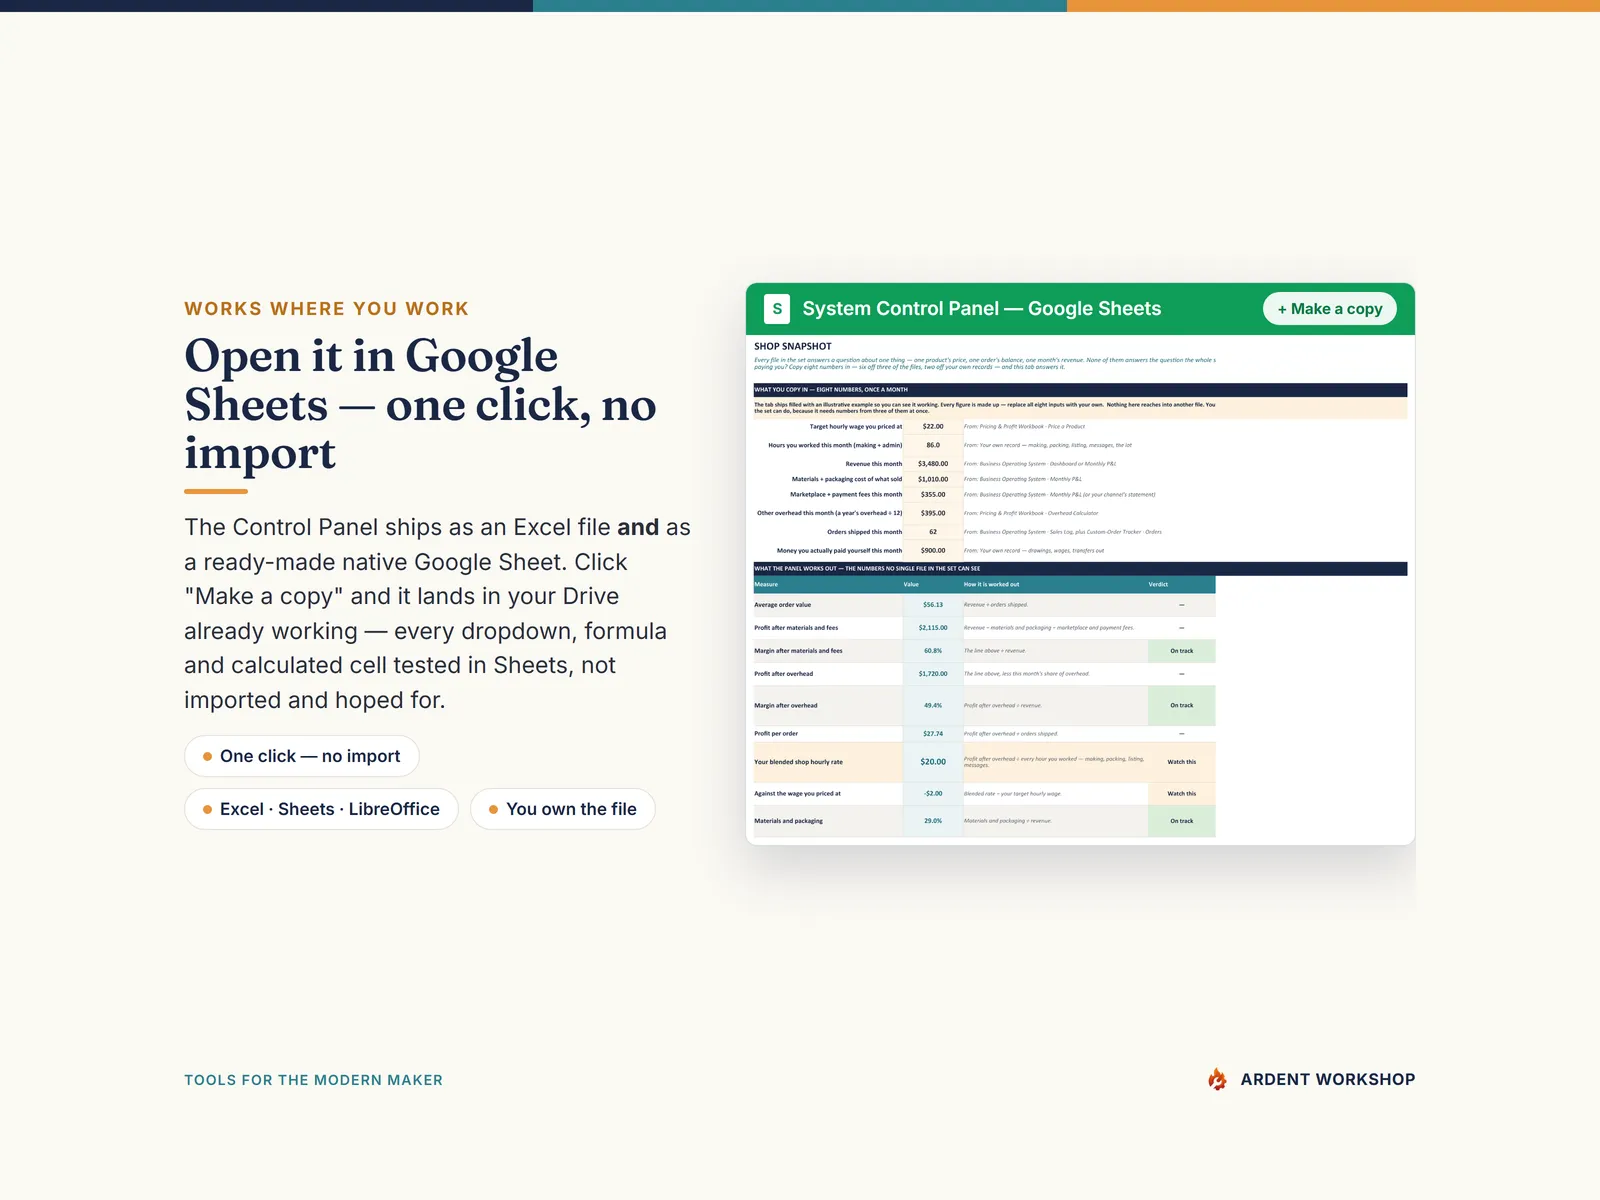Select the 60.8% margin value
1600x1200 pixels.
[933, 651]
